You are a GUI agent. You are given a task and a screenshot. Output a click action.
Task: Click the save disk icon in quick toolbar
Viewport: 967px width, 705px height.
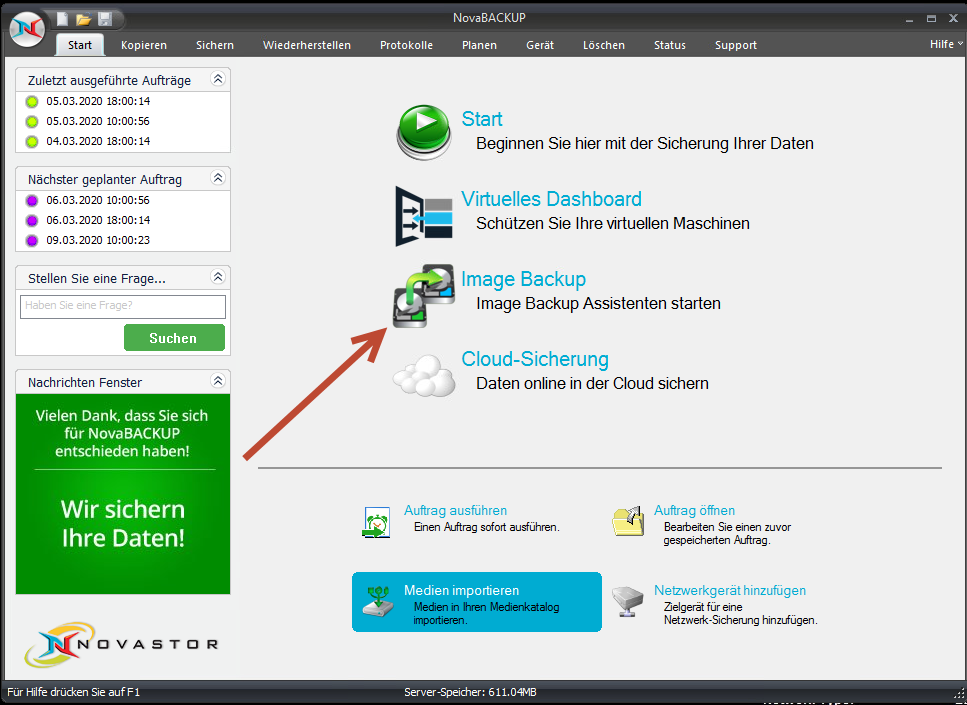click(x=105, y=19)
